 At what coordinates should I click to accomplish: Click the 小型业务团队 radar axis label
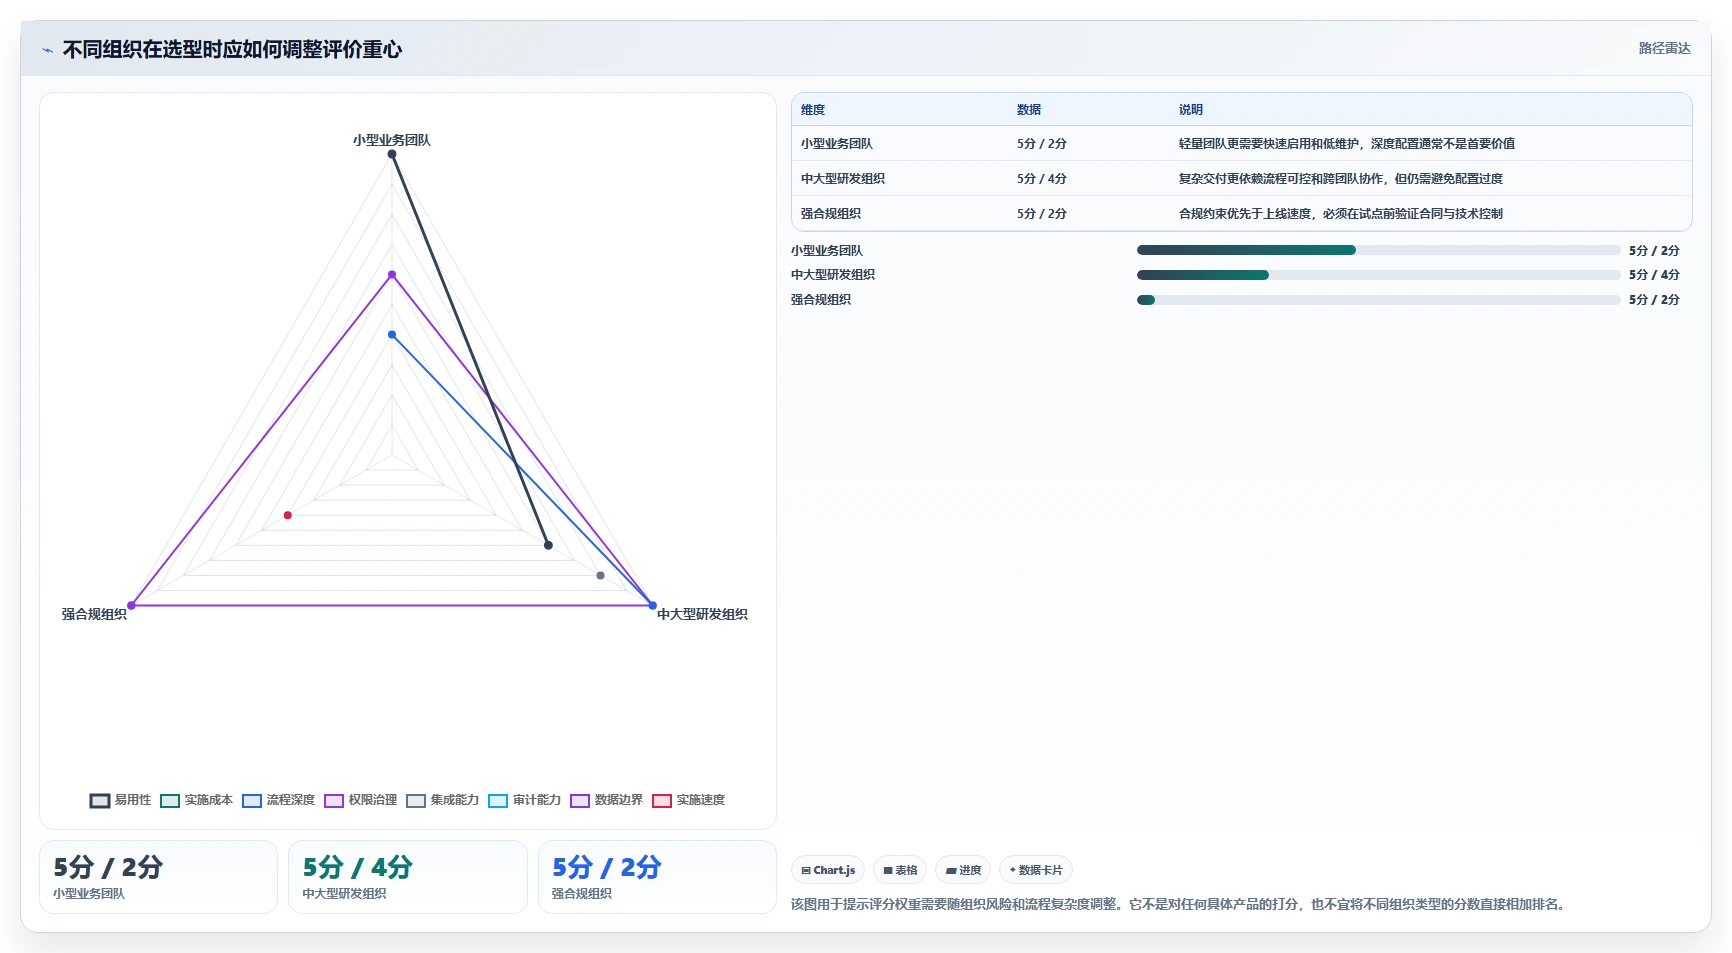[392, 140]
